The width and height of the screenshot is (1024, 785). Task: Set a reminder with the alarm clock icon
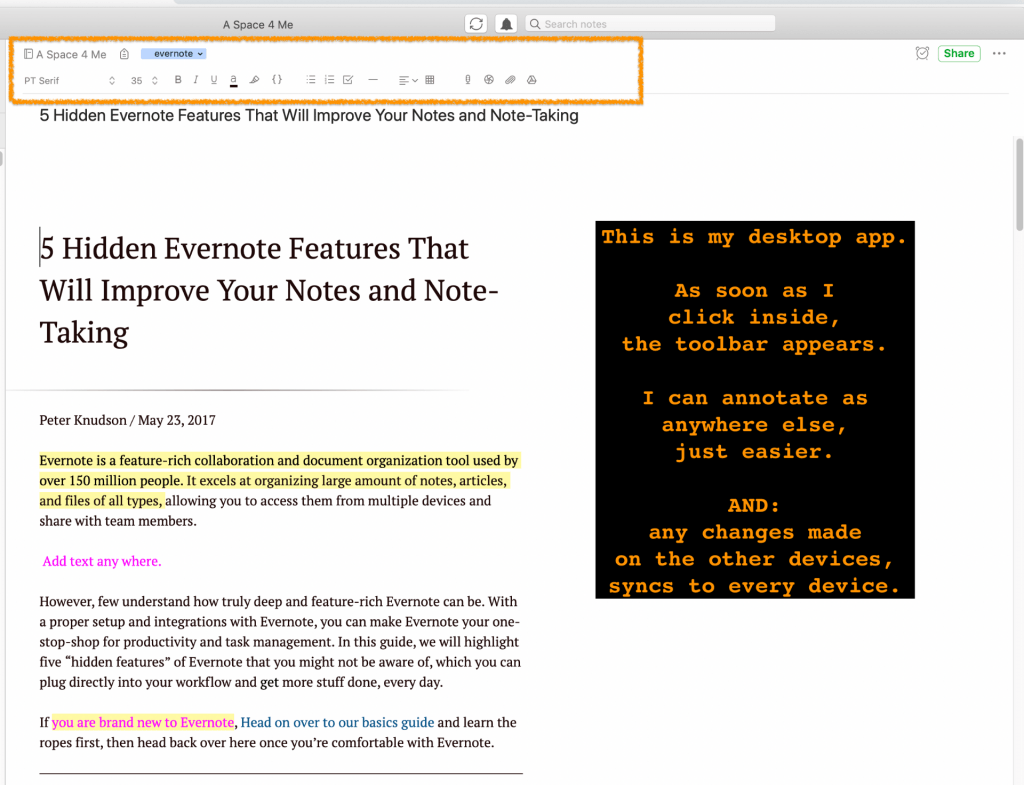[922, 54]
